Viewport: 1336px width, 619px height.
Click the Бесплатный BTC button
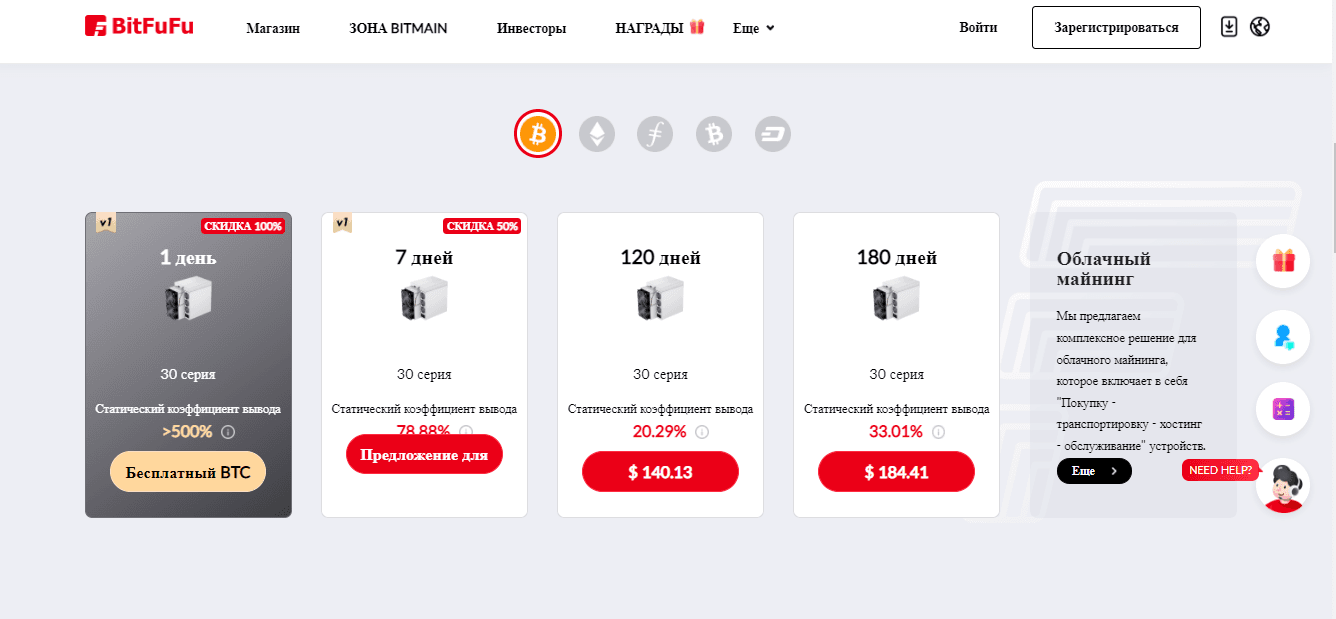tap(188, 472)
